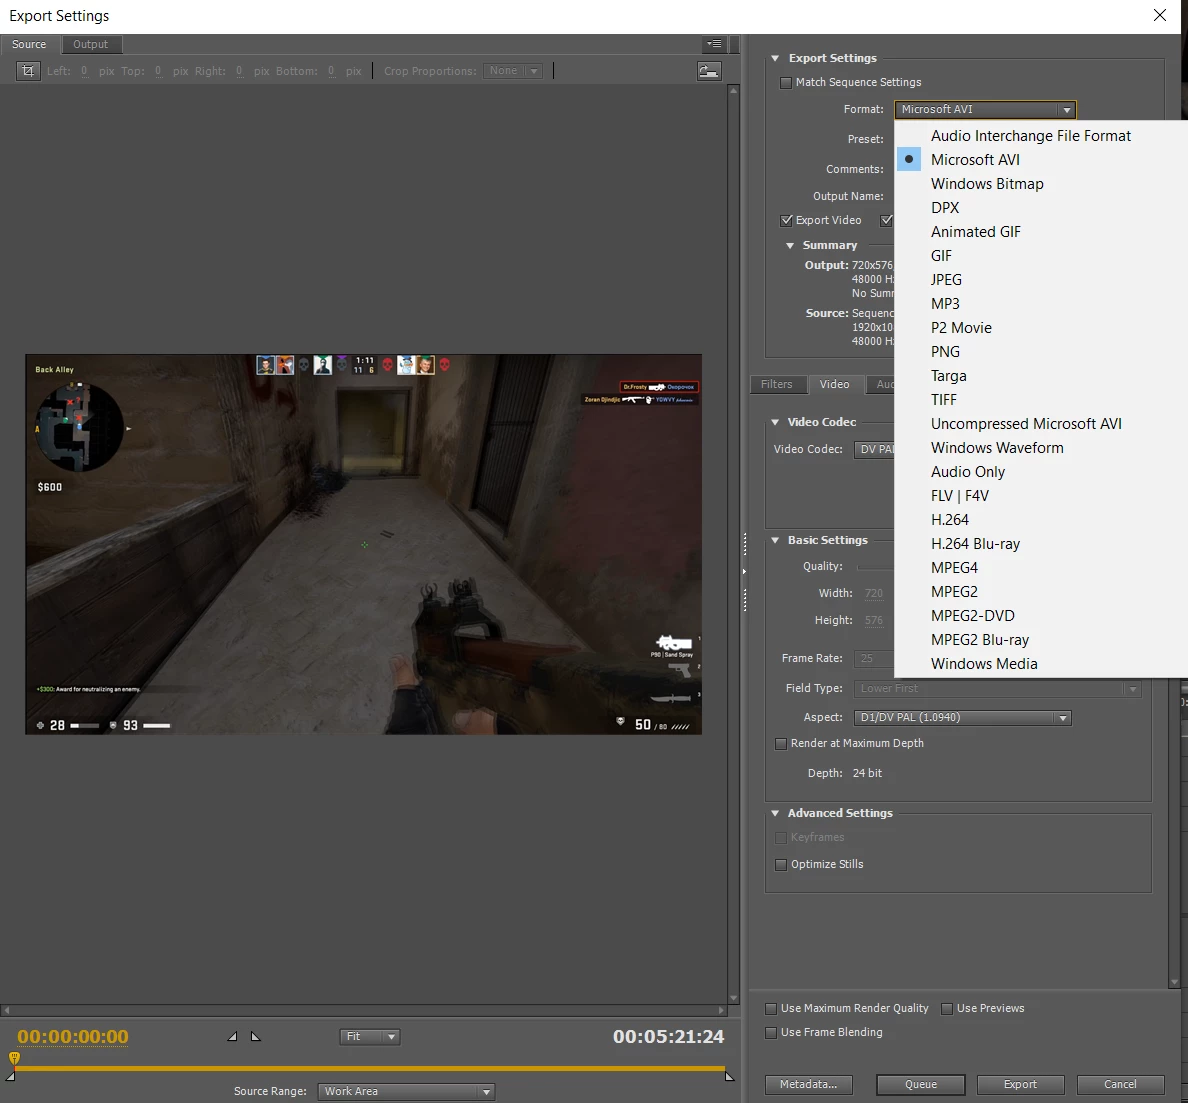Activate the crop tool icon
Viewport: 1188px width, 1103px height.
click(28, 70)
